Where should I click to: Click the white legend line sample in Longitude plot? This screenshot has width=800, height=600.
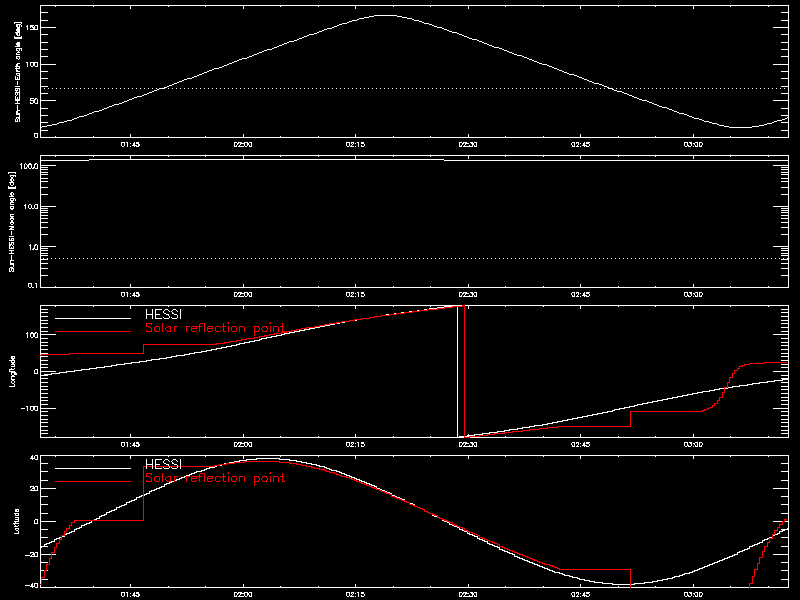[x=93, y=318]
